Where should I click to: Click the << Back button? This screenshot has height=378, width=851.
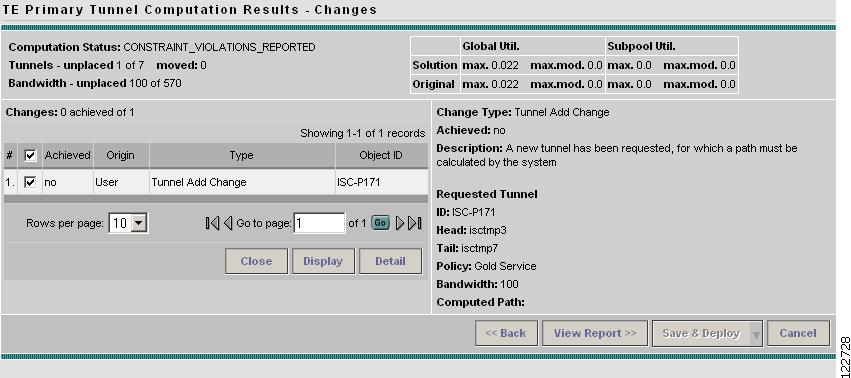click(506, 333)
